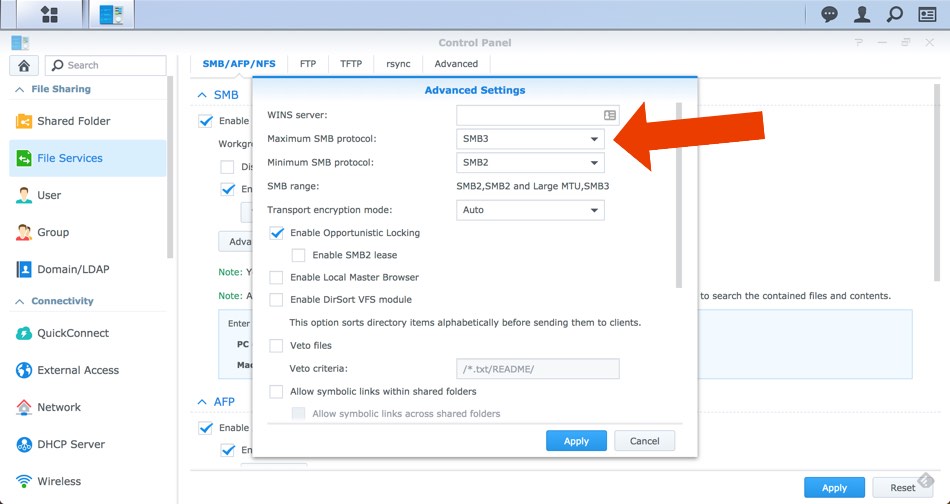Click the Veto criteria input field
Image resolution: width=950 pixels, height=504 pixels.
tap(537, 369)
